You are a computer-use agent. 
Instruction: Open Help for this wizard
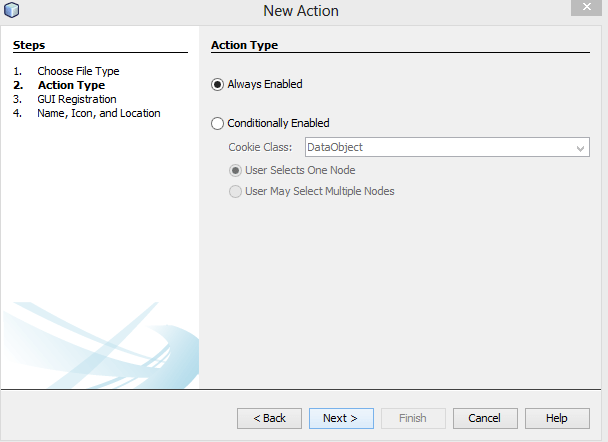coord(557,418)
